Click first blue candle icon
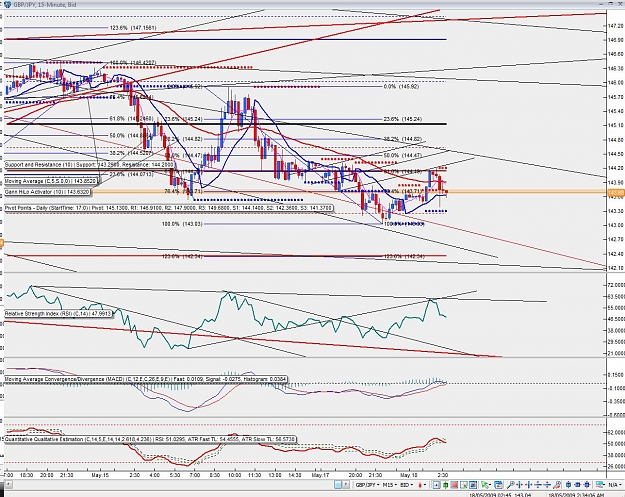The height and width of the screenshot is (497, 625). [x=568, y=485]
